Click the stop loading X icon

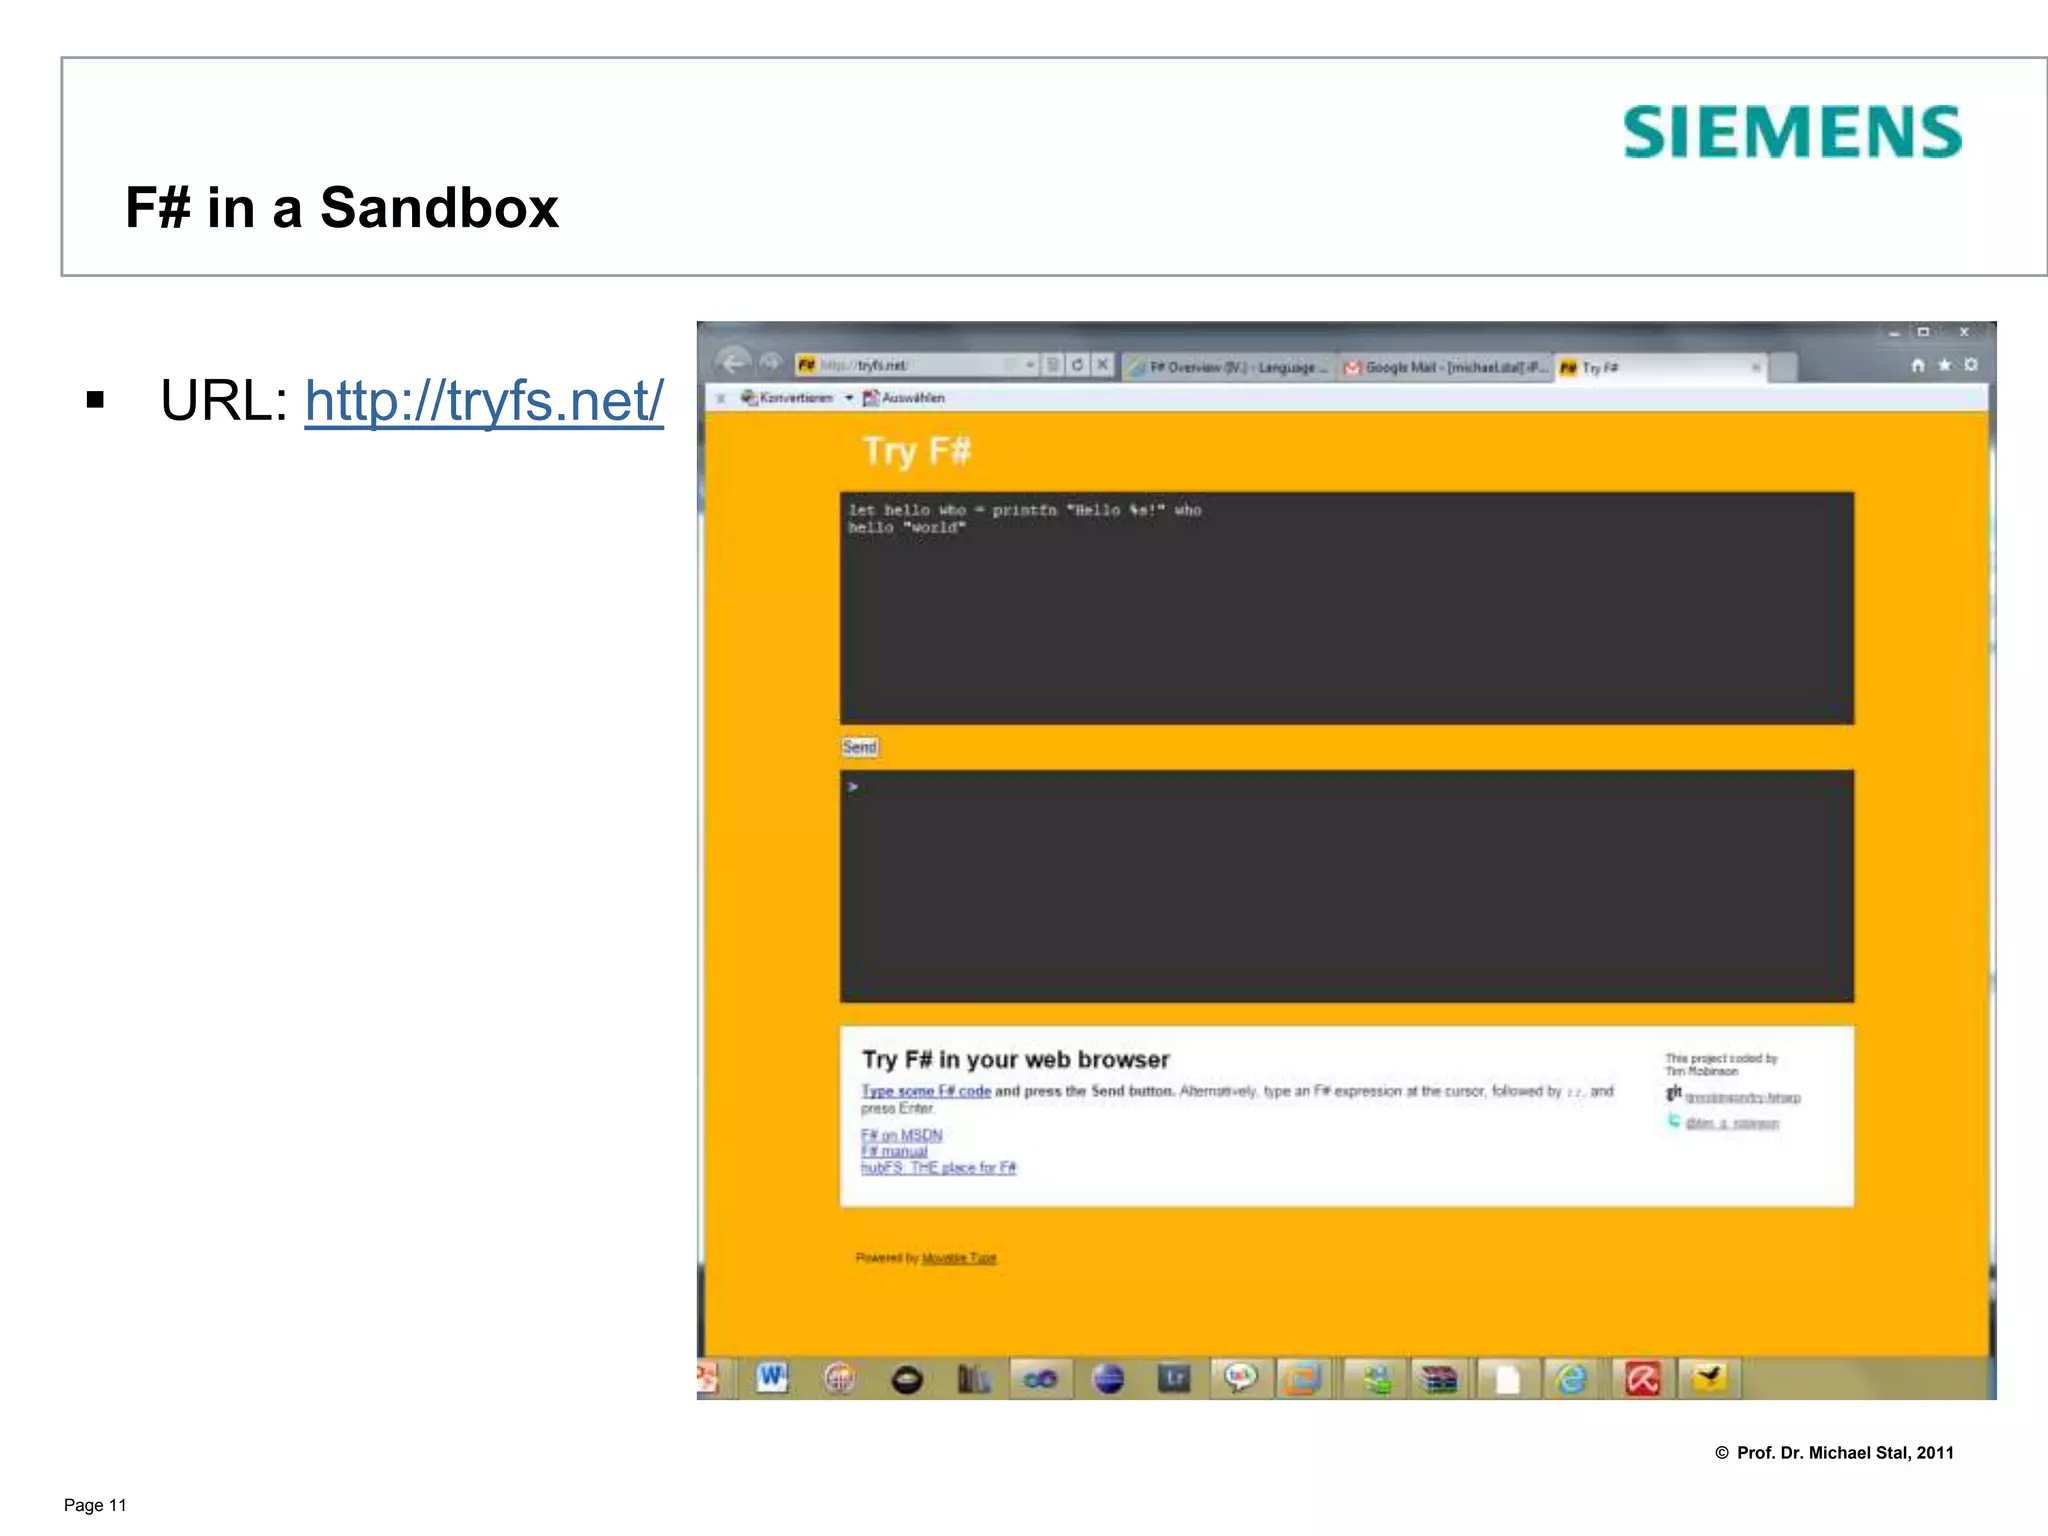(1102, 365)
